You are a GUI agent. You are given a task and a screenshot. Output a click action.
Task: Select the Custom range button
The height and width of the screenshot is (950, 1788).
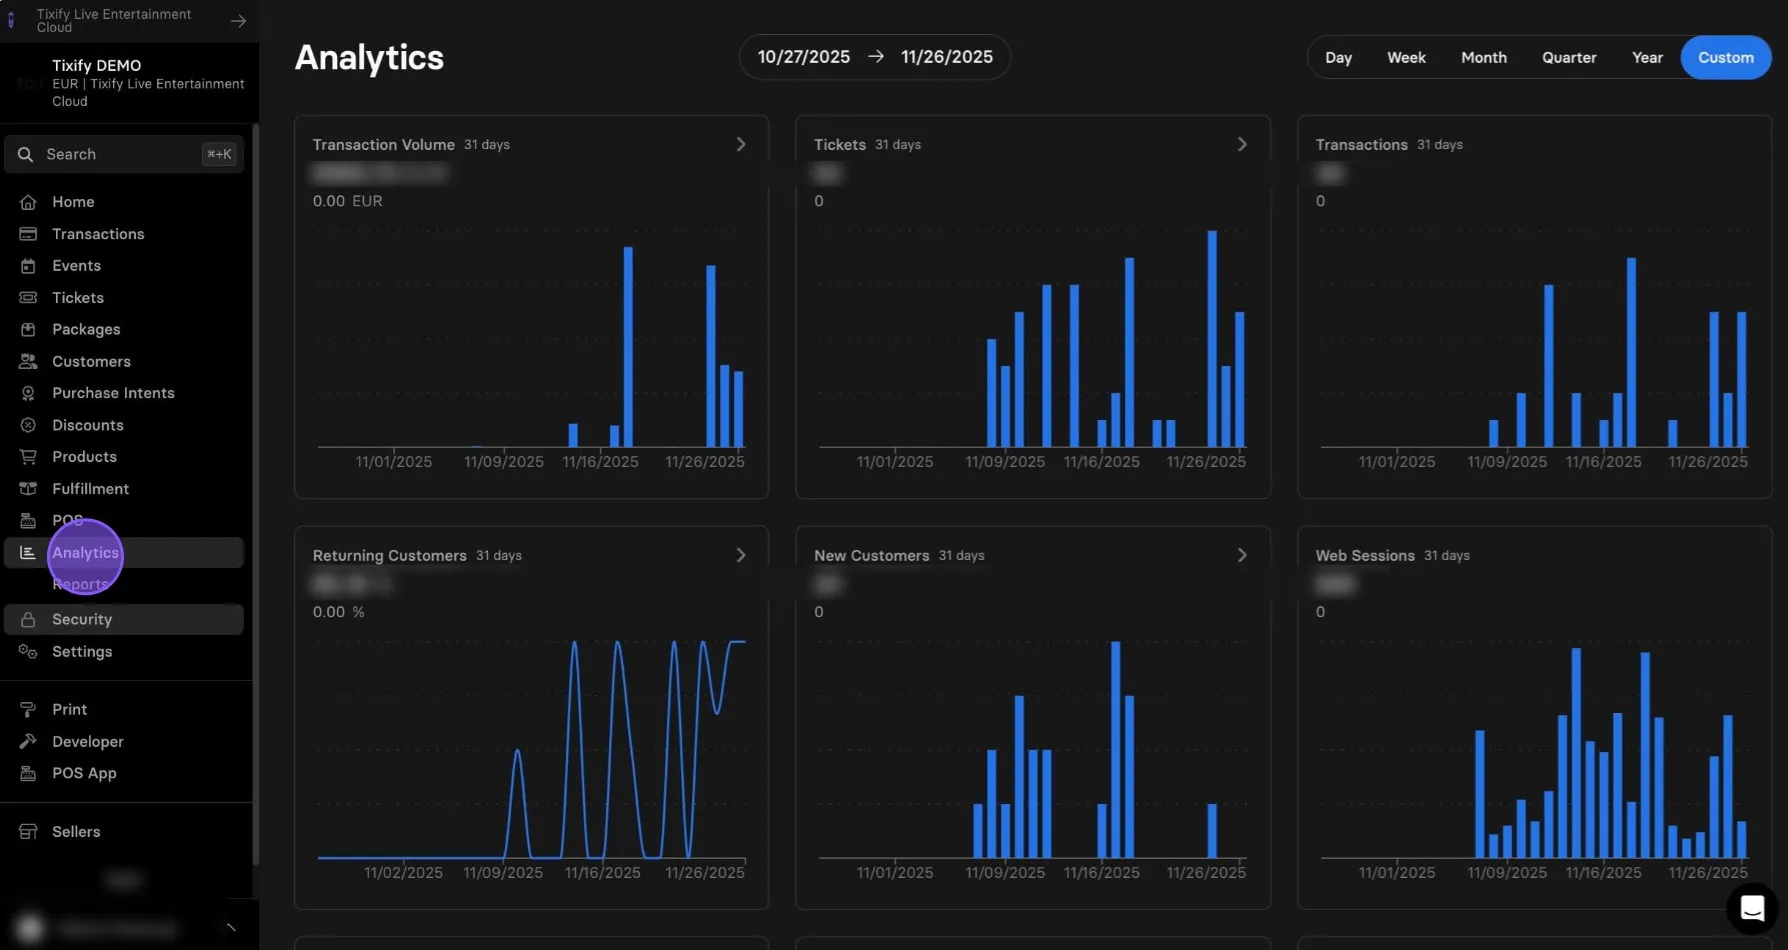(1726, 58)
